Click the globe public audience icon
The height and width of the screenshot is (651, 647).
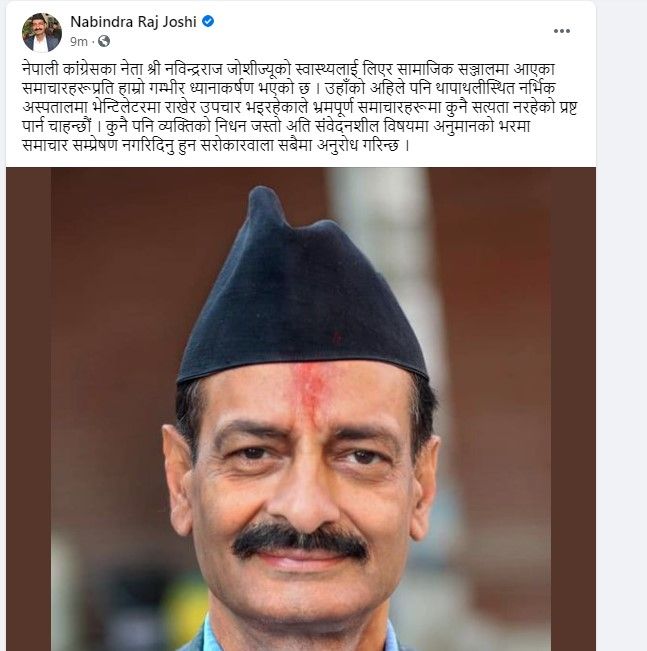tap(104, 41)
